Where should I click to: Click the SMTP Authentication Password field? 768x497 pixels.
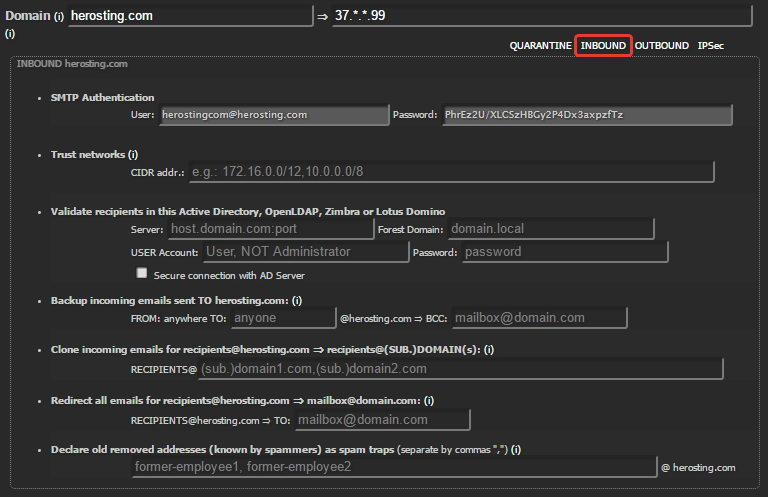(x=587, y=115)
